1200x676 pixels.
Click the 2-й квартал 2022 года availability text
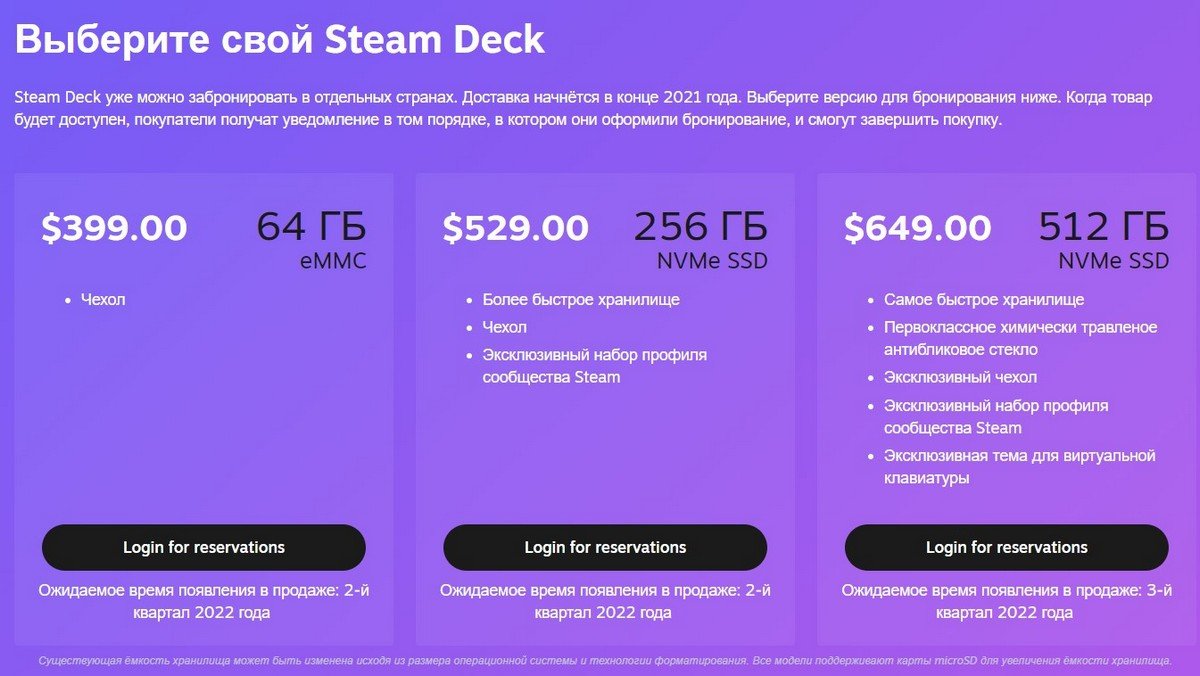pos(203,599)
